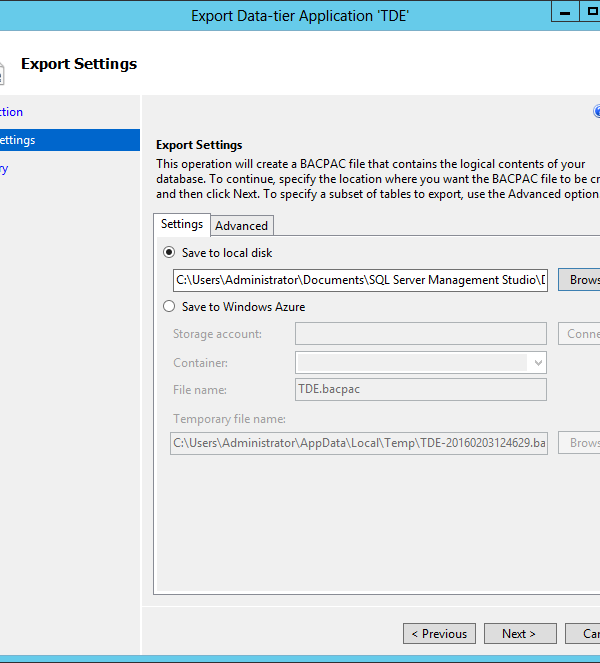
Task: Click the Export Settings section heading text
Action: click(199, 145)
